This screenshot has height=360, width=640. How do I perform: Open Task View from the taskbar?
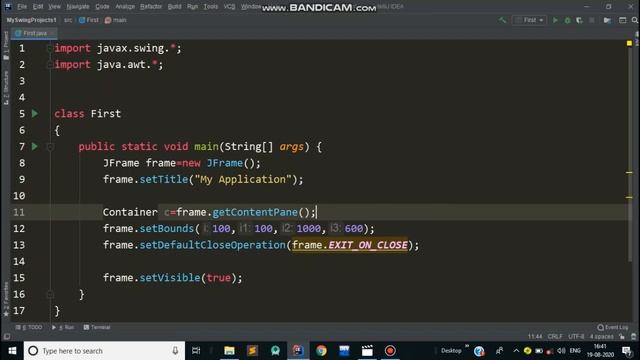196,351
